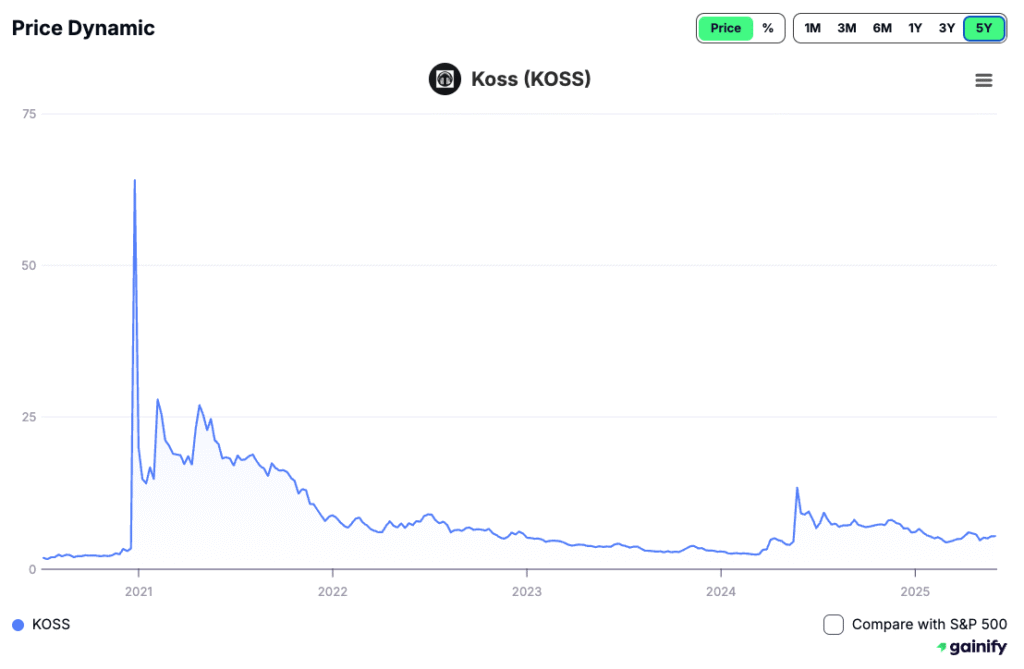Click the 2021 x-axis label
This screenshot has height=669, width=1024.
coord(138,592)
